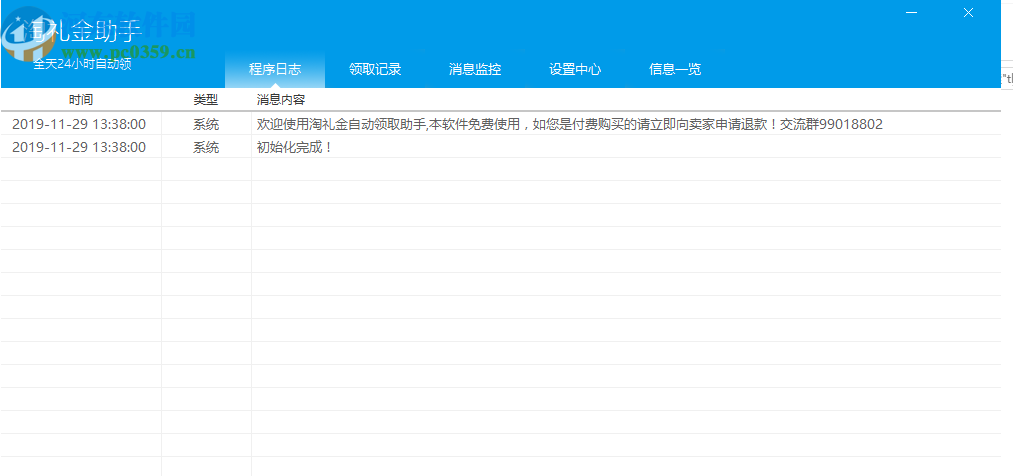
Task: Minimize the 淘礼金助手 window
Action: (912, 12)
